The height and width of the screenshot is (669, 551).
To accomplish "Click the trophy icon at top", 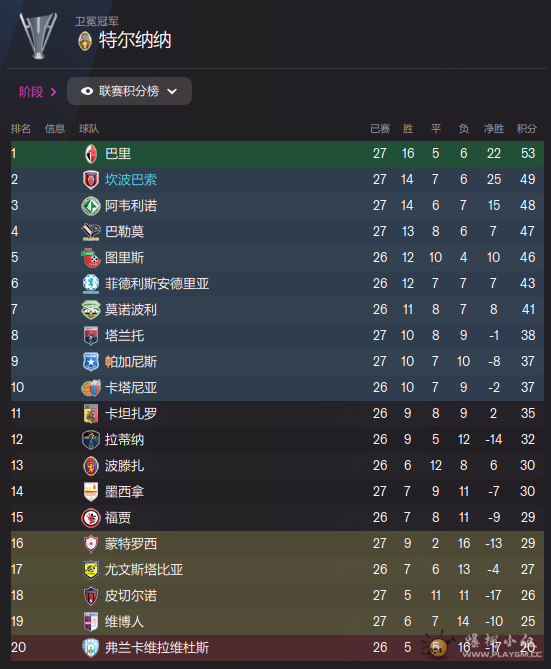I will coord(38,35).
